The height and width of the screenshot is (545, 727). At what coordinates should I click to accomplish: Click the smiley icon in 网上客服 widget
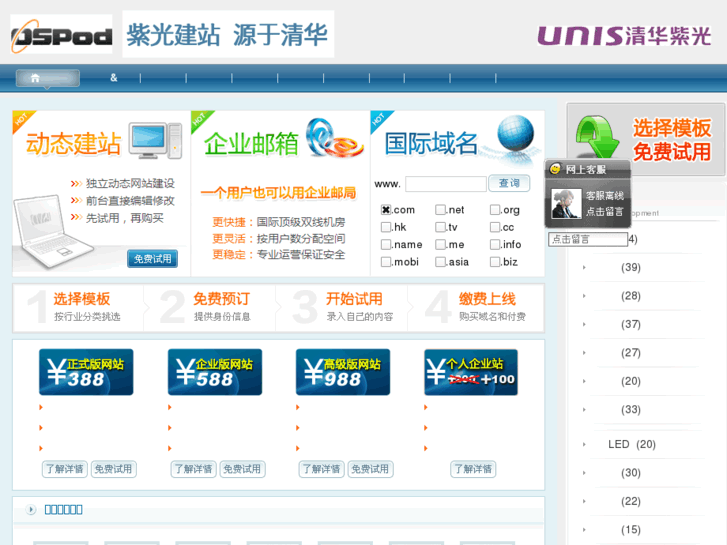555,169
